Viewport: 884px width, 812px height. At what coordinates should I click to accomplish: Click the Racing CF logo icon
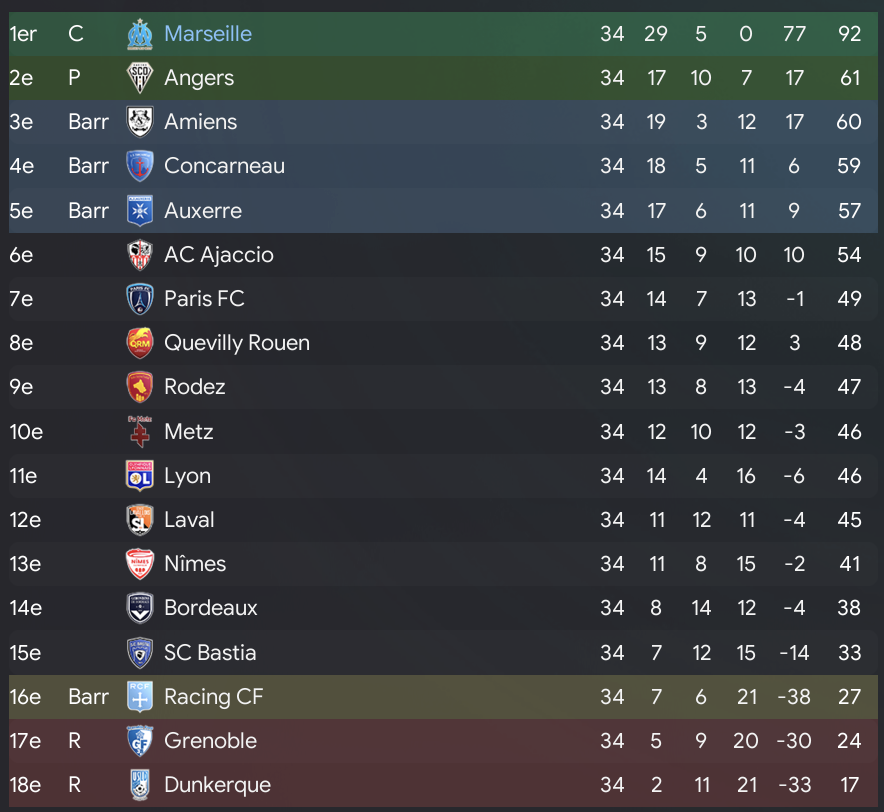139,697
